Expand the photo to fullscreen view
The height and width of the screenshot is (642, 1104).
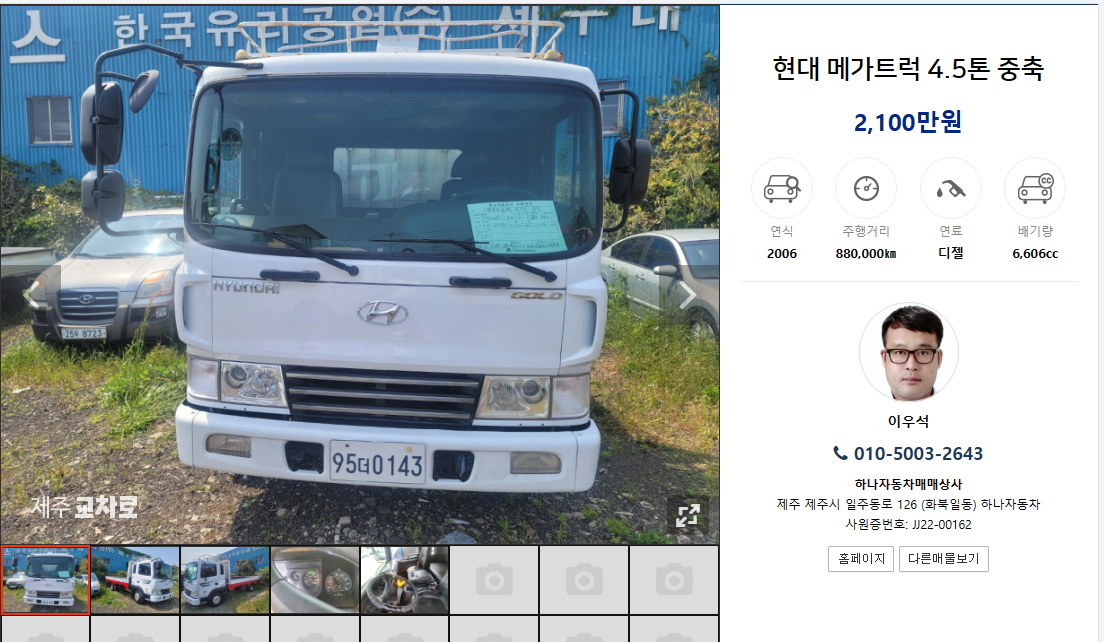[x=687, y=515]
